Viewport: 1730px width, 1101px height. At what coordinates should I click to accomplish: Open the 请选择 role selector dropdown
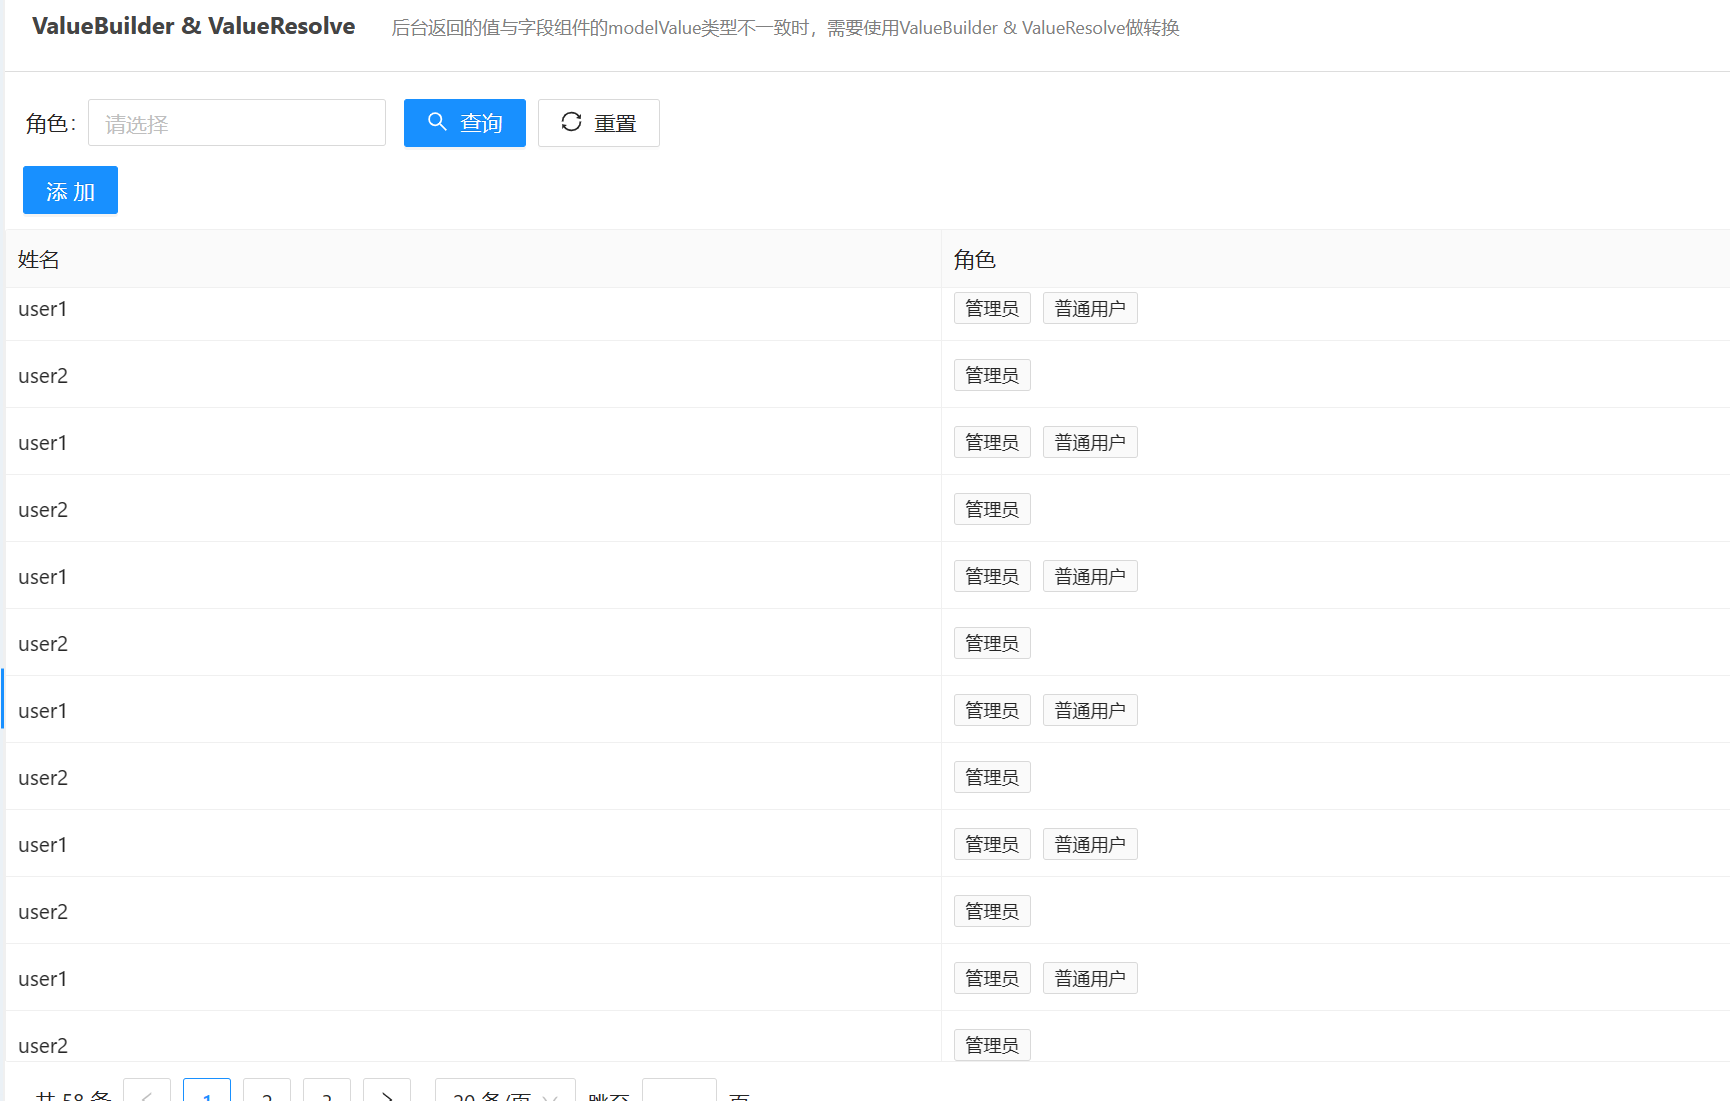(x=236, y=122)
